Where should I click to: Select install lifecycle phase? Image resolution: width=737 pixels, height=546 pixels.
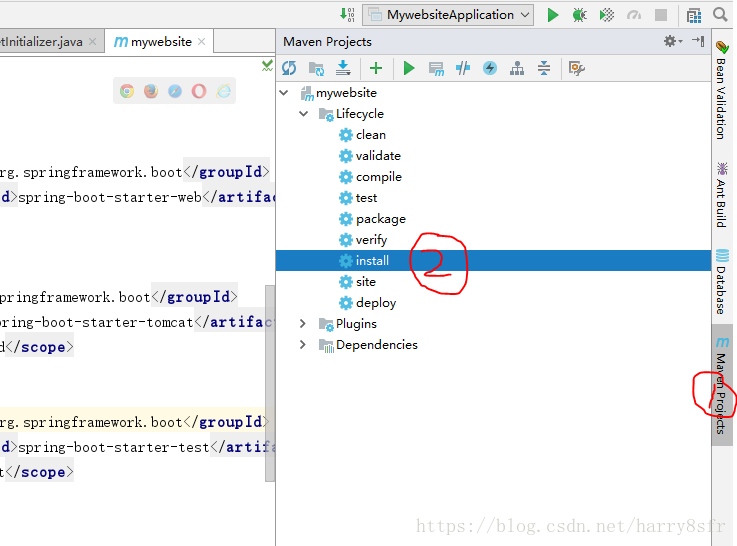pos(494,261)
